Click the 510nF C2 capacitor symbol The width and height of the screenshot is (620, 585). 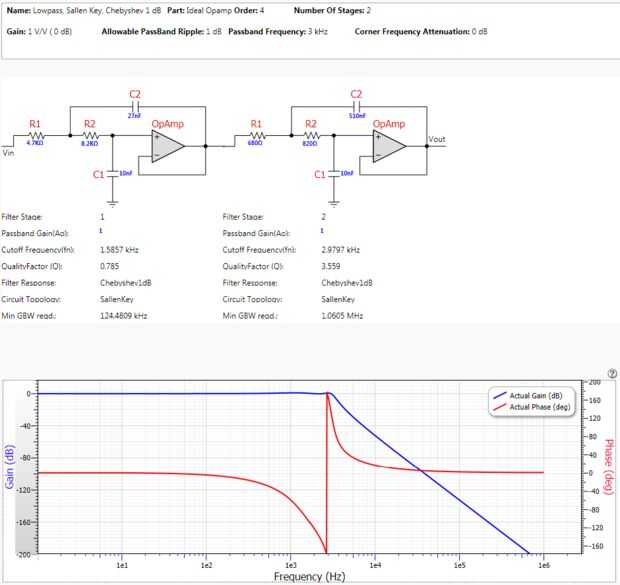coord(356,106)
